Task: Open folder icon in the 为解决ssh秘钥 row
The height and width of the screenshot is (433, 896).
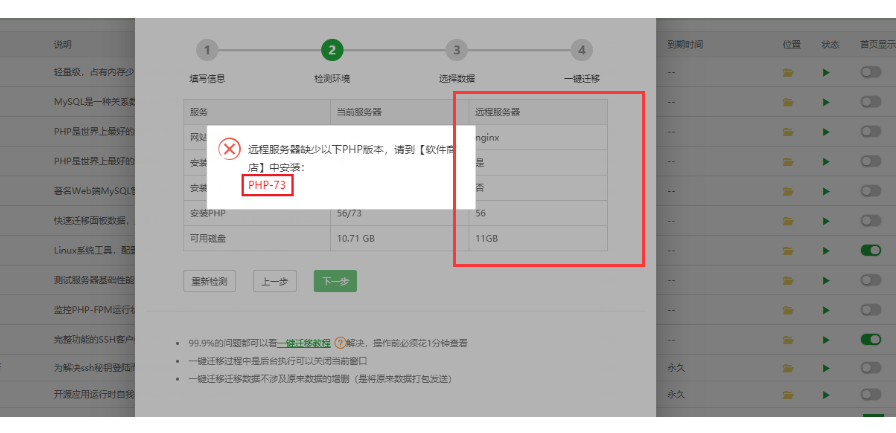Action: point(789,367)
